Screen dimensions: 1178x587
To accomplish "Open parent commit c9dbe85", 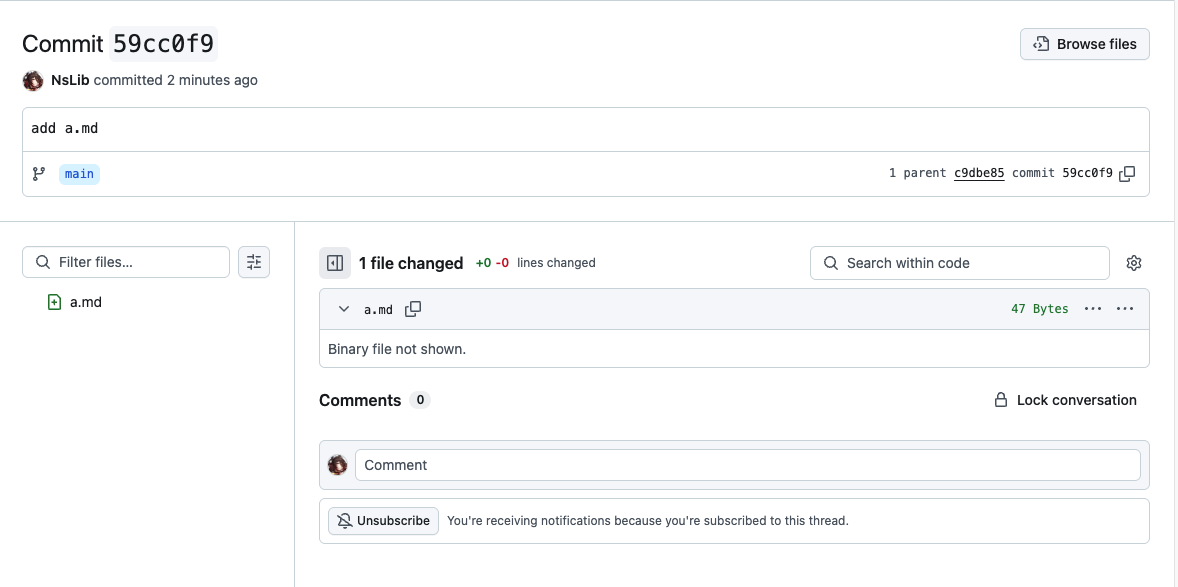I will point(979,173).
